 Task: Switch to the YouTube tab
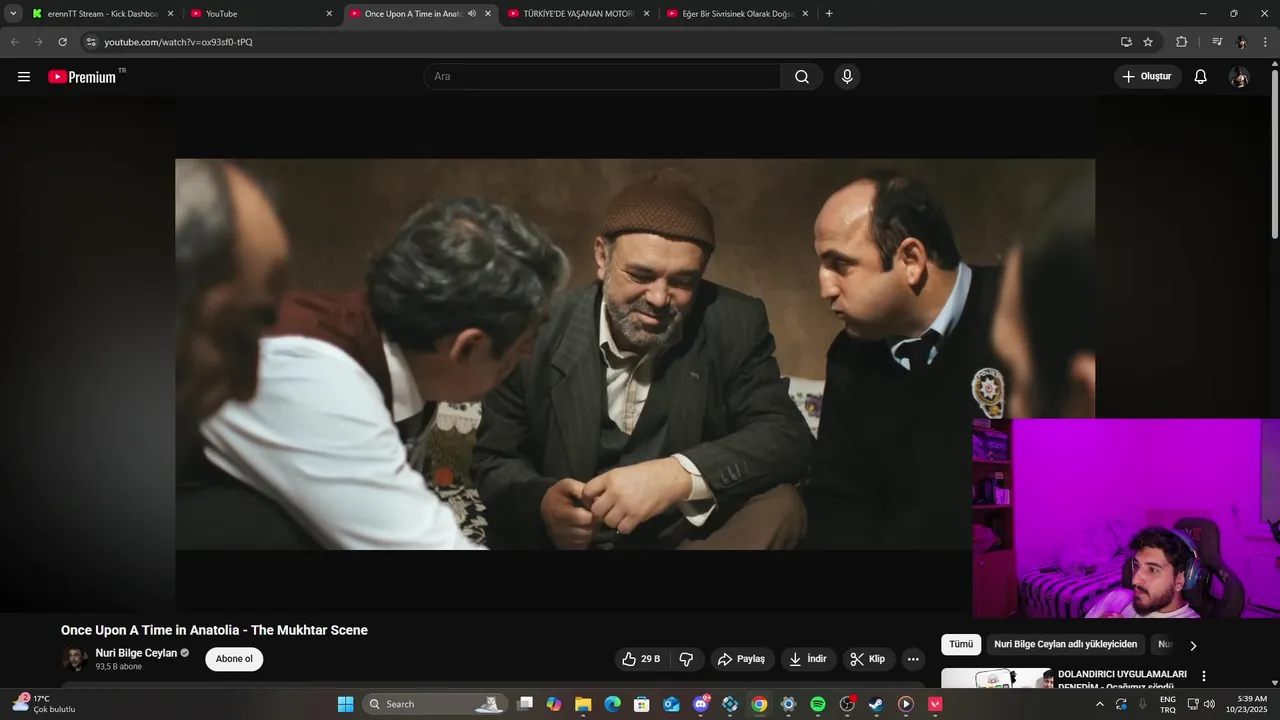click(260, 14)
